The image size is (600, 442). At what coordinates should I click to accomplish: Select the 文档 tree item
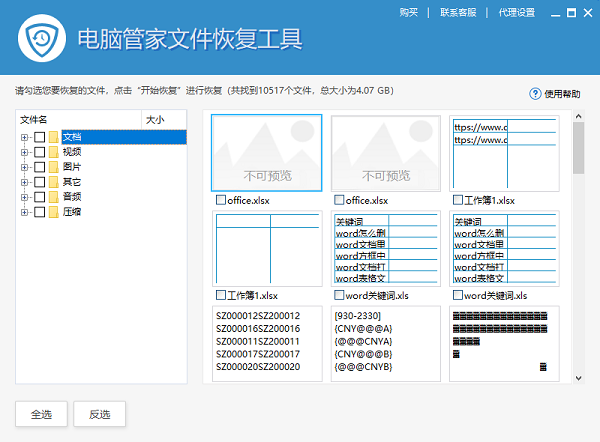124,137
